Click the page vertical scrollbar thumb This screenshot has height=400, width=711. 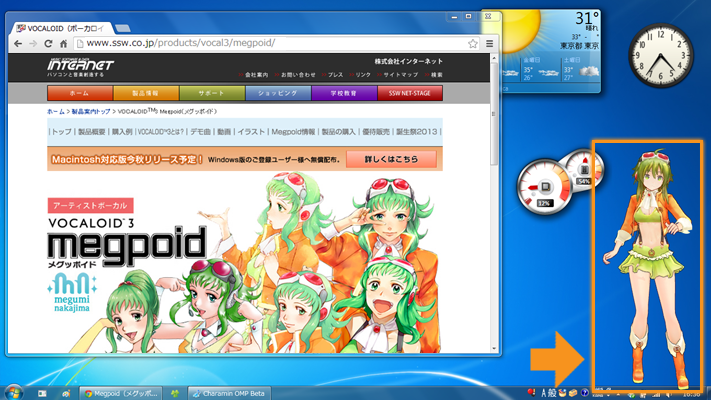(494, 113)
